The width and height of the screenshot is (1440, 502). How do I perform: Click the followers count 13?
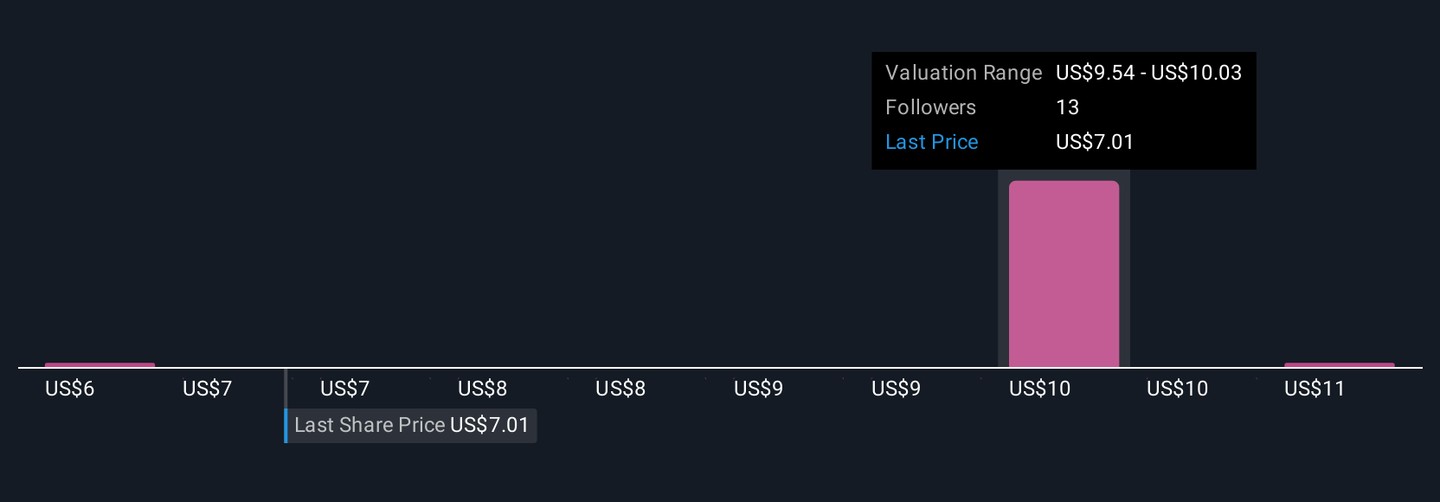1067,108
